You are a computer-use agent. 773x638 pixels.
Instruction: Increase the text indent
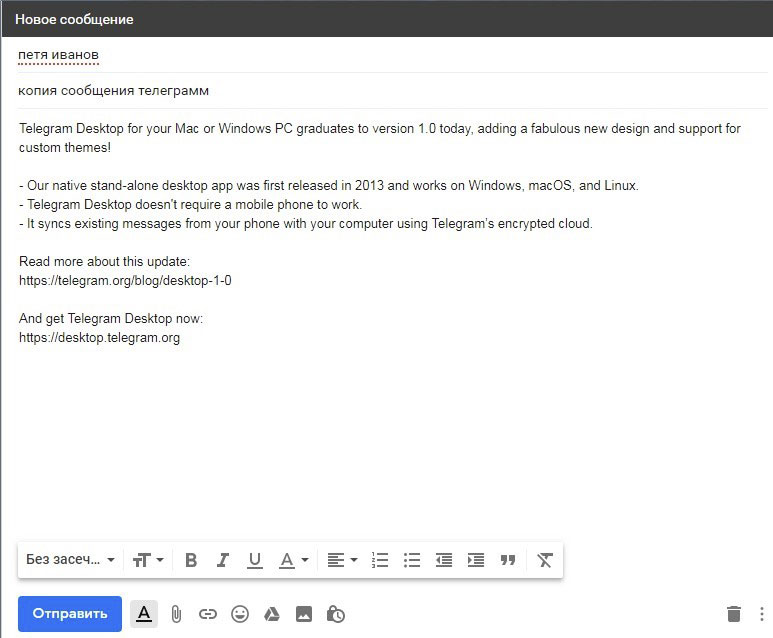pyautogui.click(x=476, y=560)
